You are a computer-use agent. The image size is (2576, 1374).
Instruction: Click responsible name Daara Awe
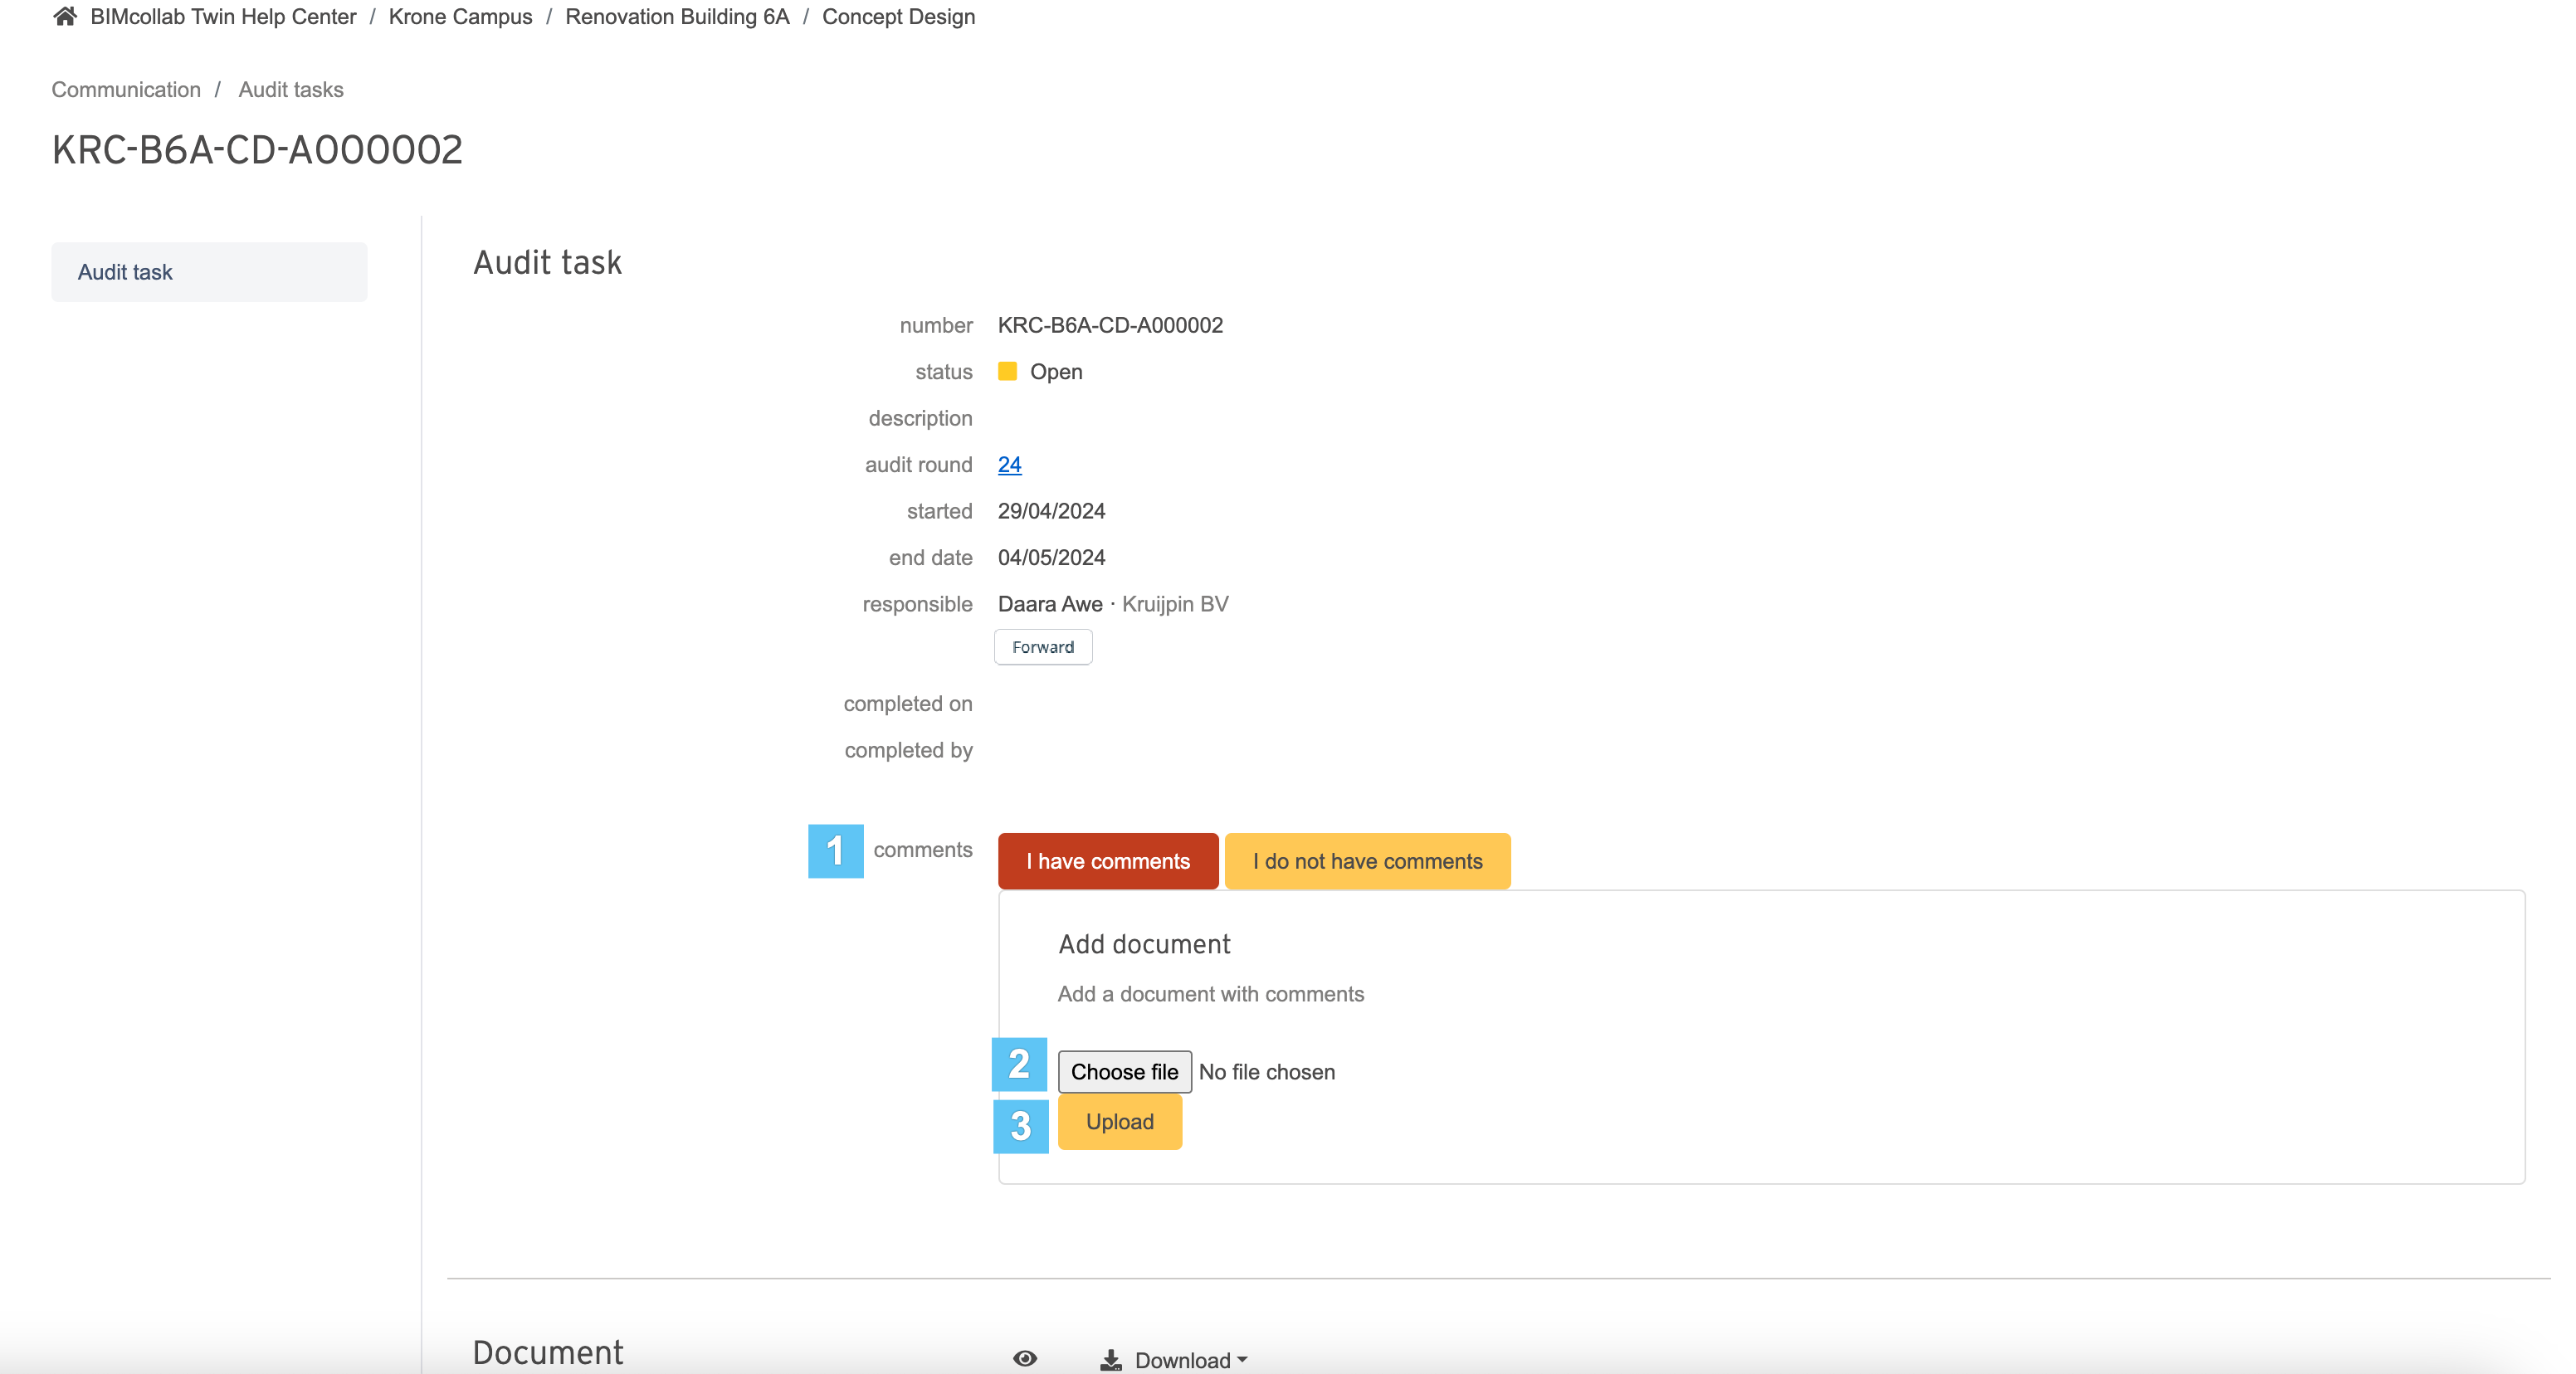(1050, 604)
